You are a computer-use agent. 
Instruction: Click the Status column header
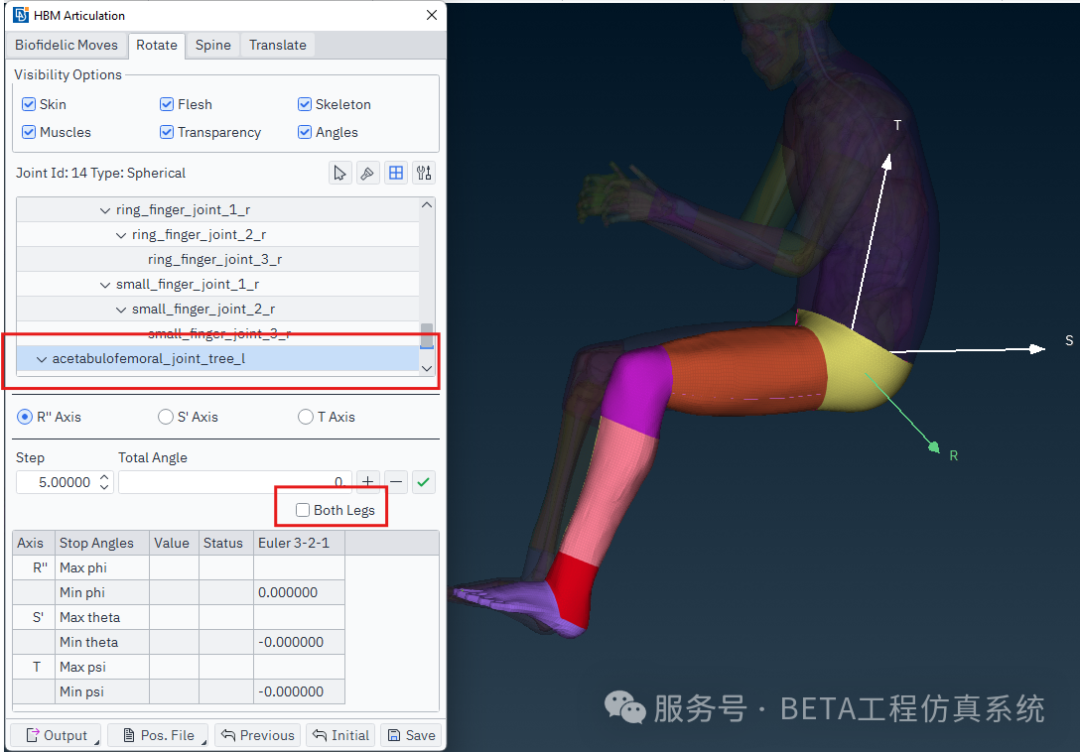226,543
